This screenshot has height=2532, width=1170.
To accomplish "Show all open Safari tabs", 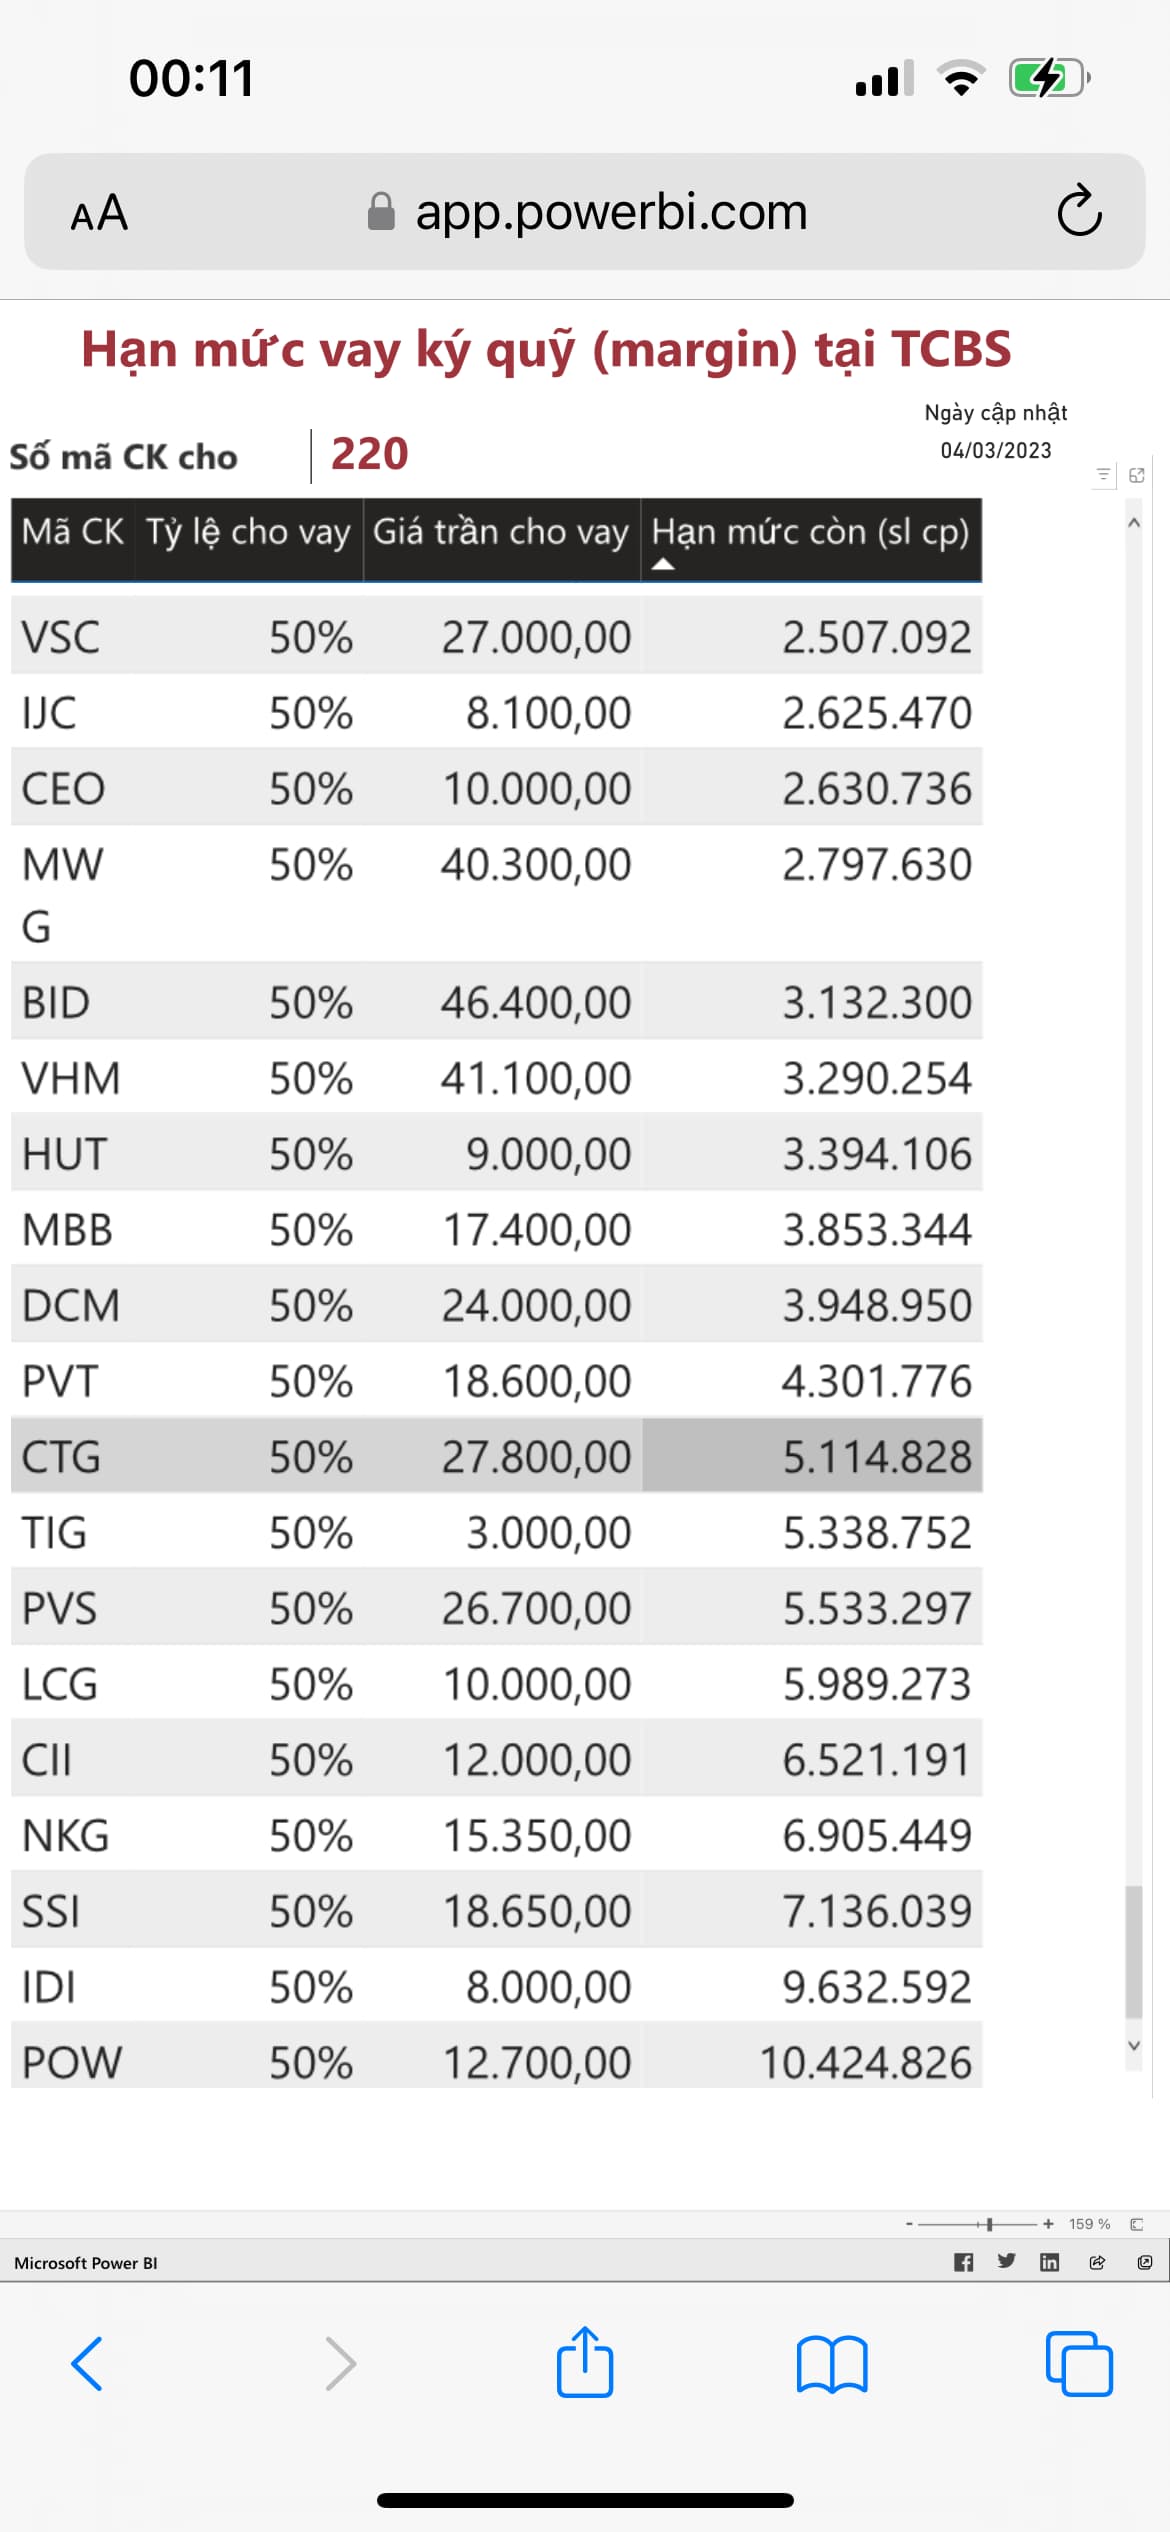I will click(x=1078, y=2364).
